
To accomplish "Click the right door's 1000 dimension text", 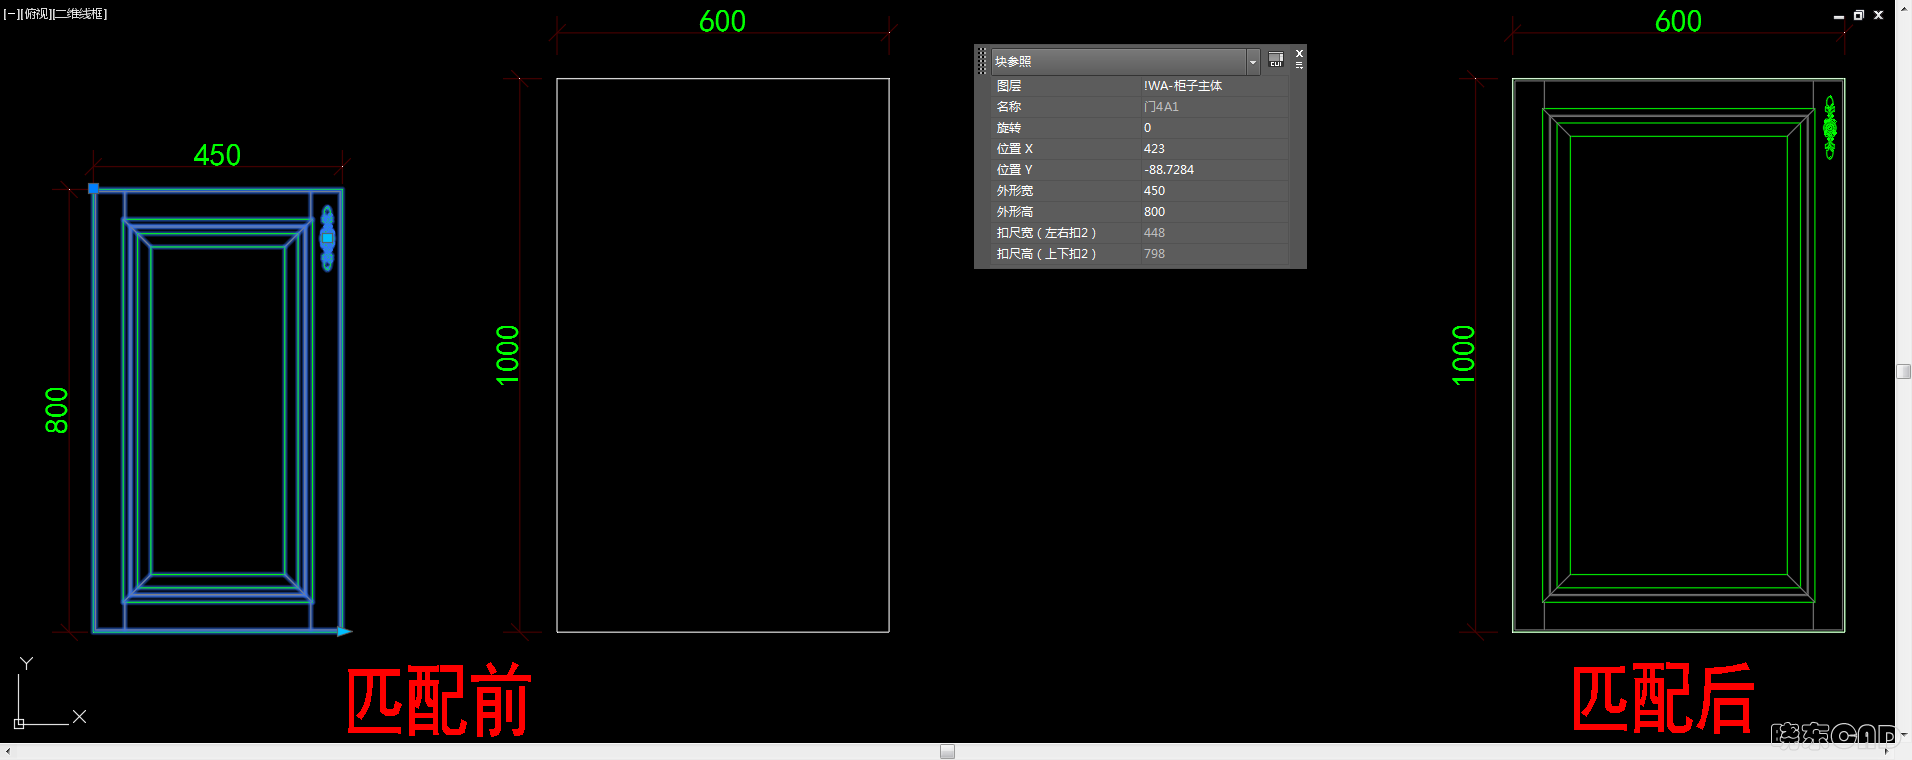I will (x=1464, y=355).
